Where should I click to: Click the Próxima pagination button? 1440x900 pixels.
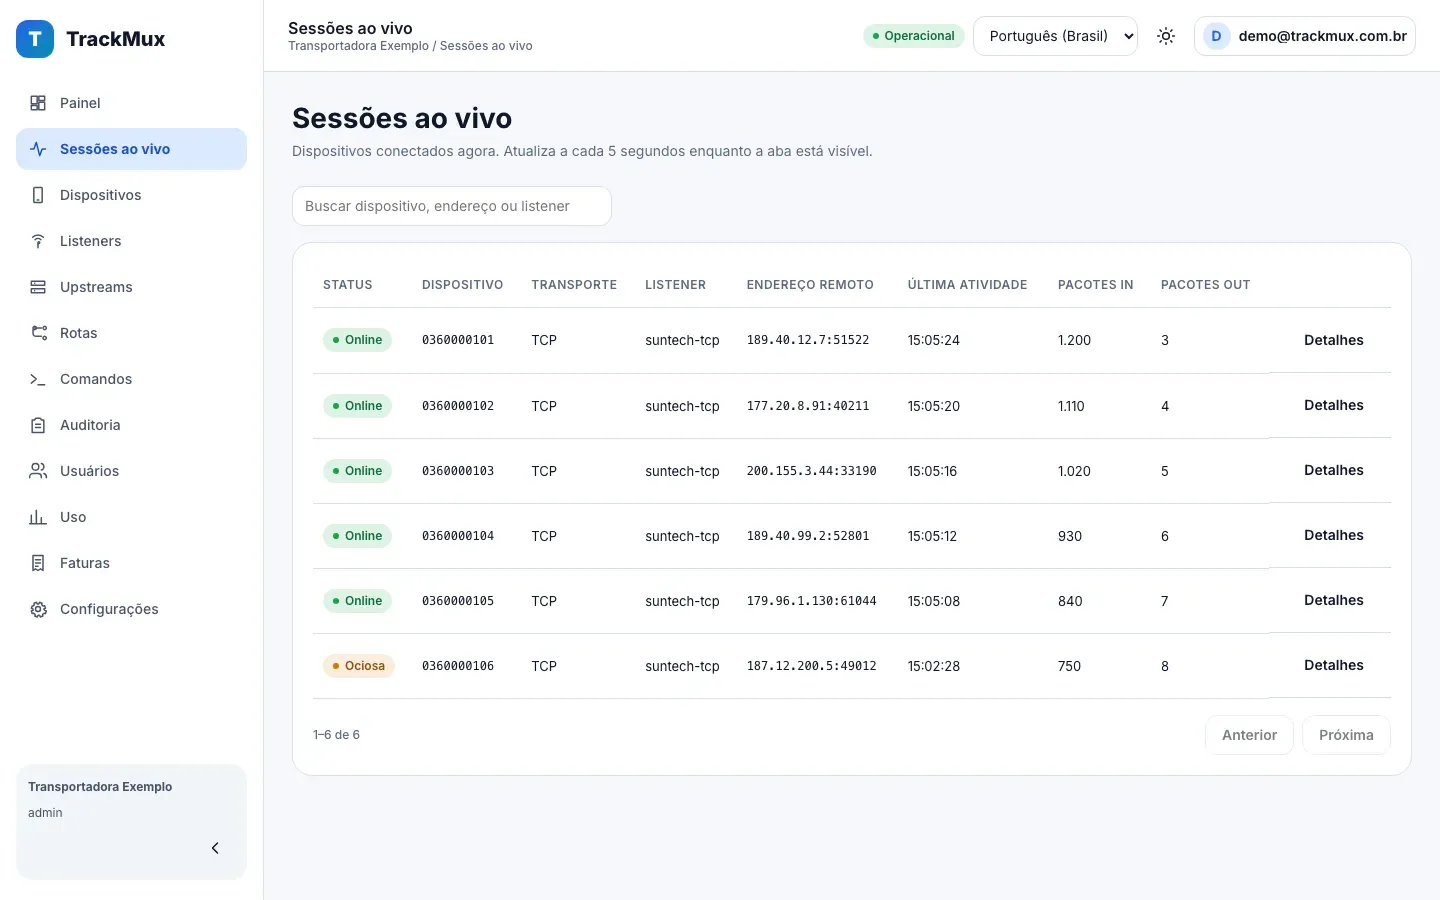point(1346,735)
